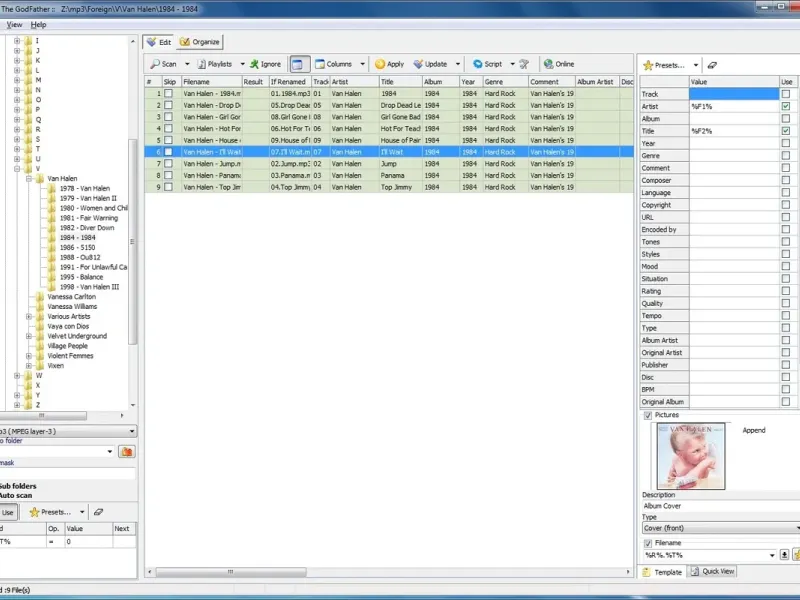The image size is (800, 600).
Task: Click the Update toolbar button
Action: pos(430,64)
